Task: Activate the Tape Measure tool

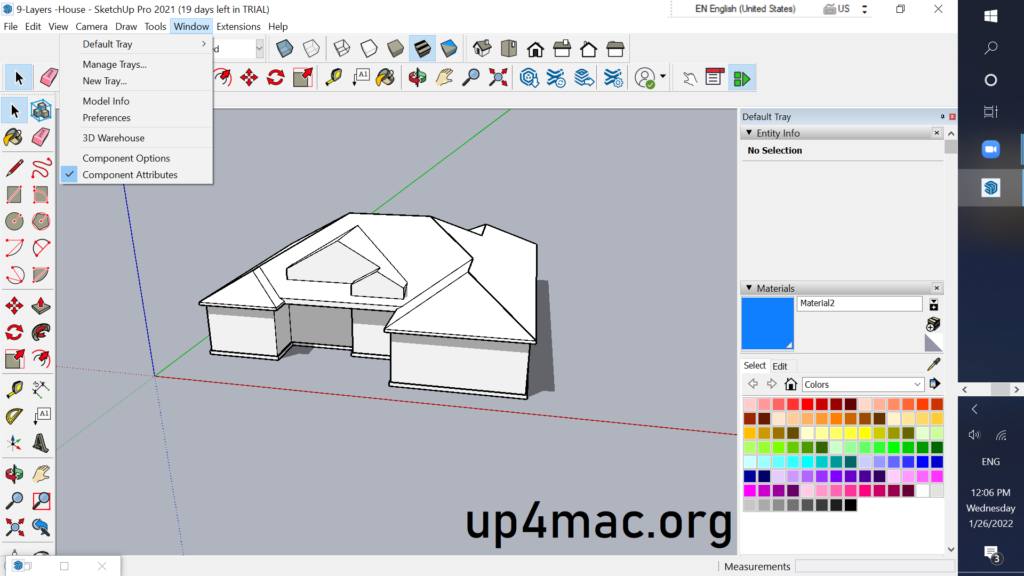Action: click(x=16, y=388)
